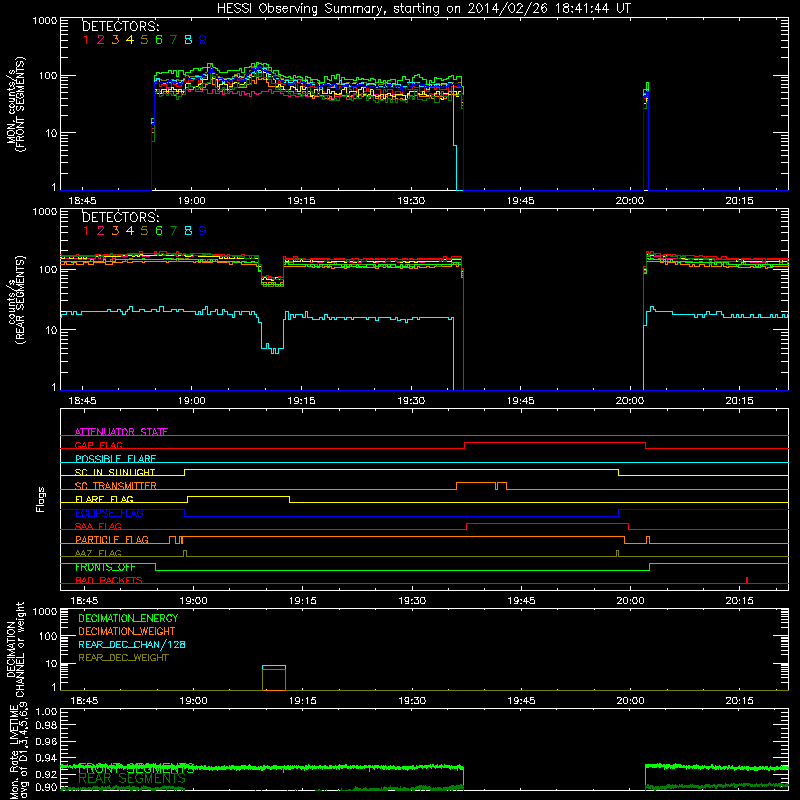Click the 20:00 tick under rear segments plot
Image resolution: width=800 pixels, height=800 pixels.
[x=630, y=401]
